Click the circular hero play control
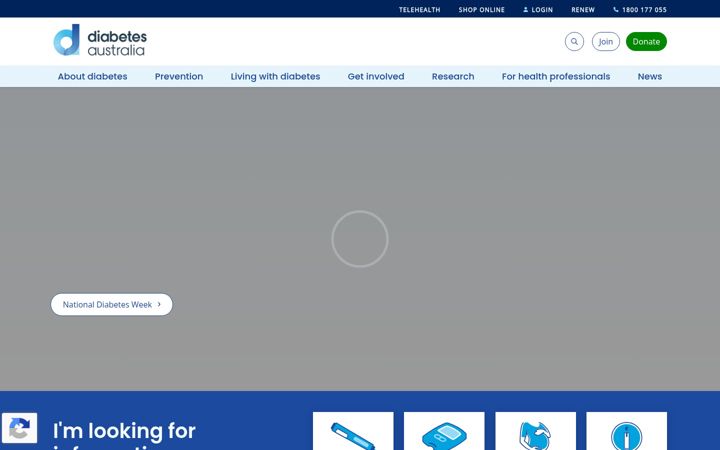This screenshot has width=720, height=450. 360,239
